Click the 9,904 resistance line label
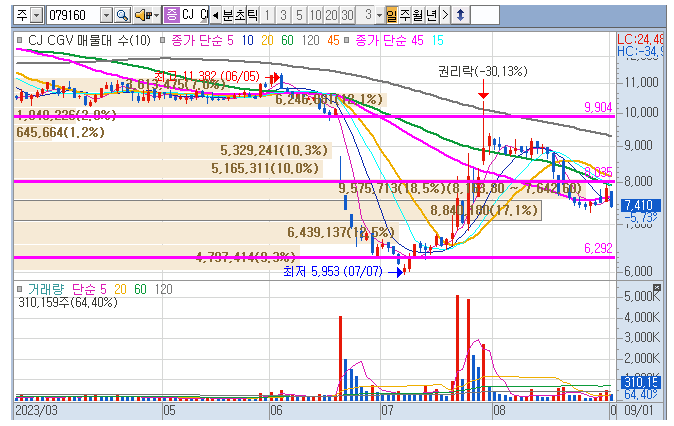674x426 pixels. pos(598,107)
